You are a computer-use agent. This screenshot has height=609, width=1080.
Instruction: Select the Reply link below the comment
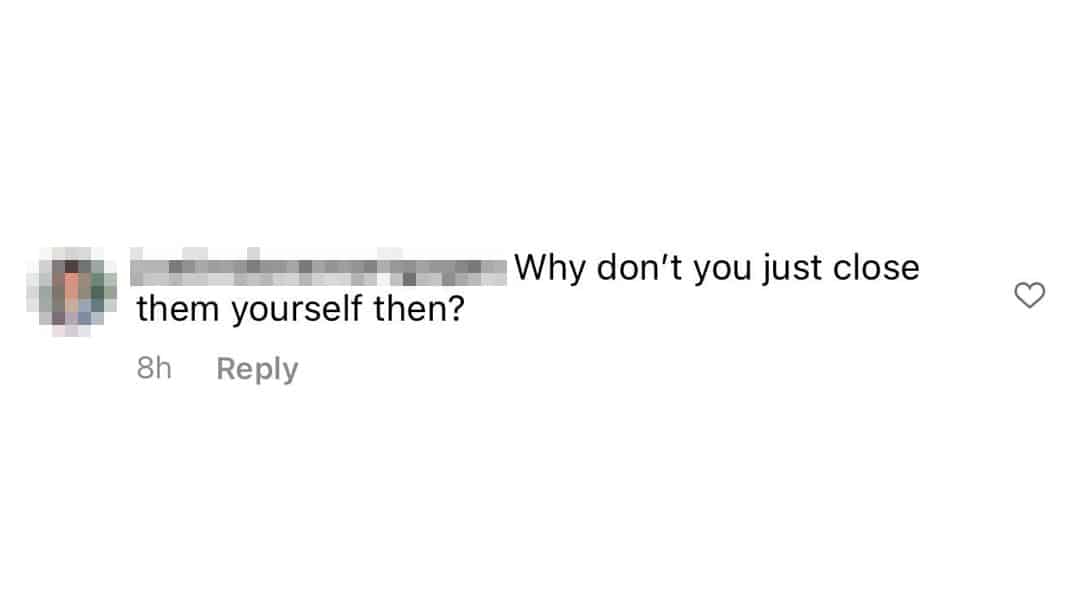click(x=257, y=369)
